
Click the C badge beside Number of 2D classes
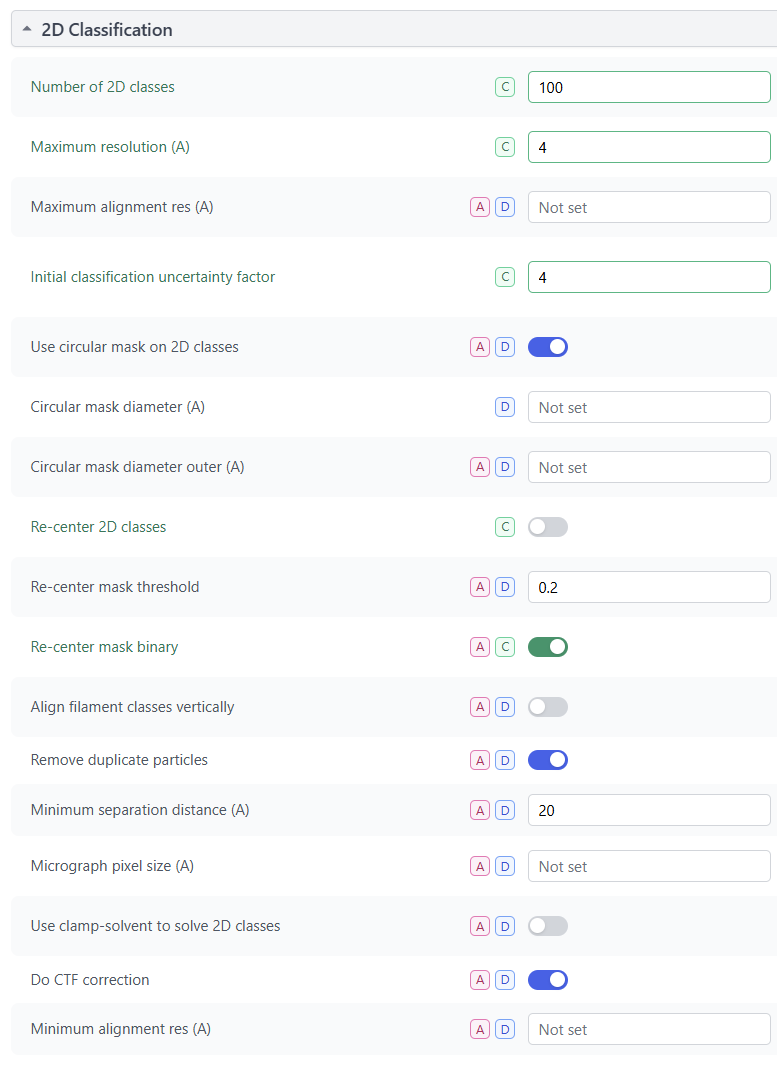[505, 87]
